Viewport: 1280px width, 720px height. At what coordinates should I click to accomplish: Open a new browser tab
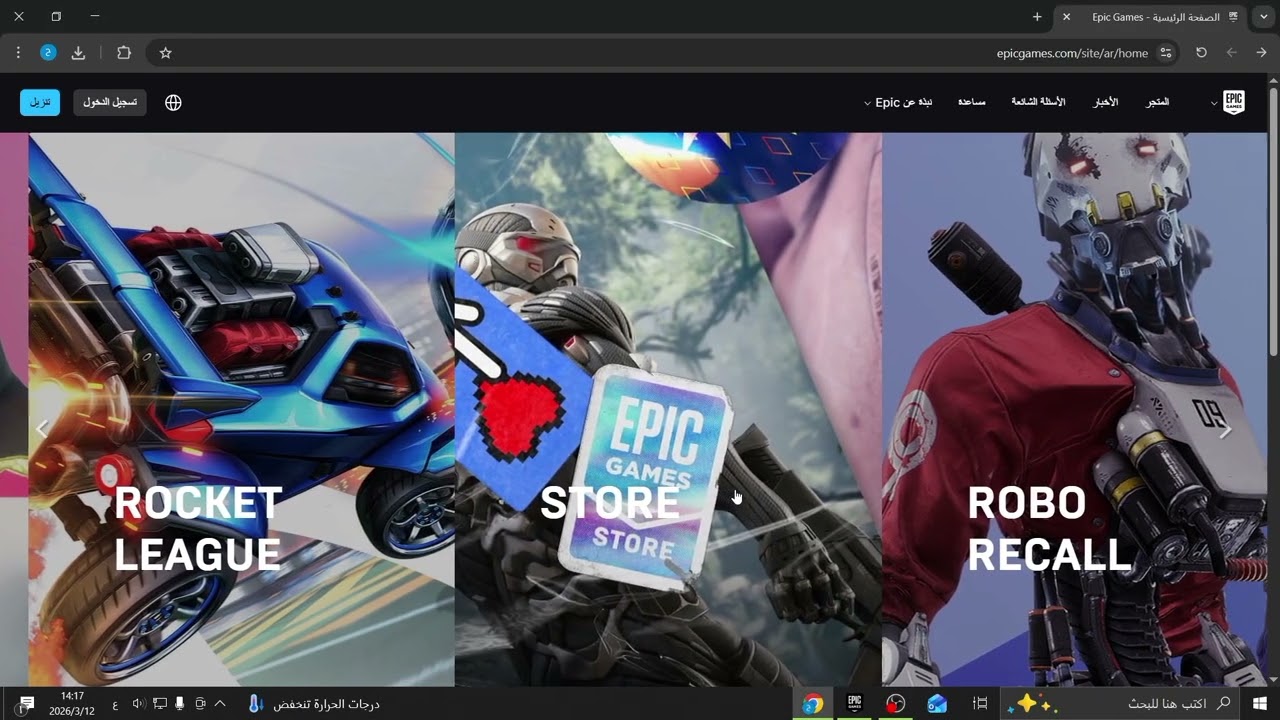pyautogui.click(x=1037, y=17)
